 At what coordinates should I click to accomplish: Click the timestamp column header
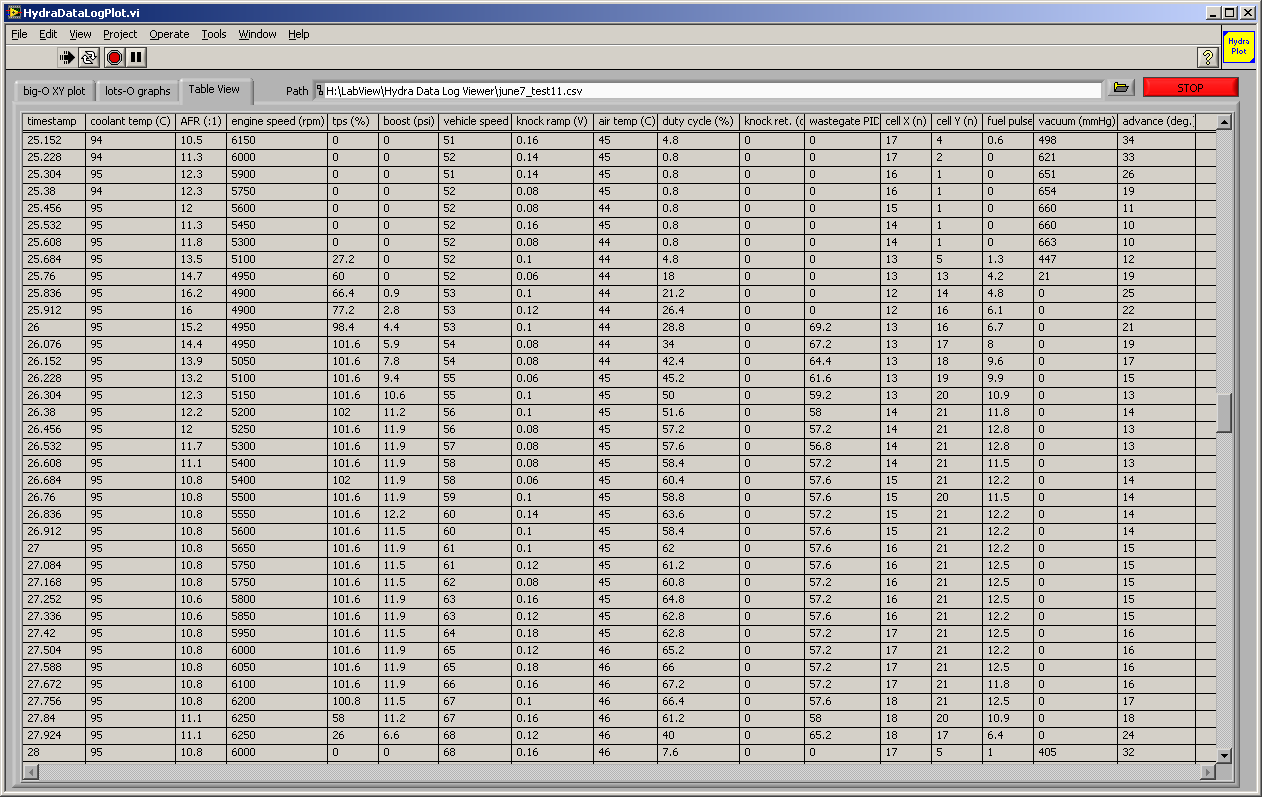point(54,122)
